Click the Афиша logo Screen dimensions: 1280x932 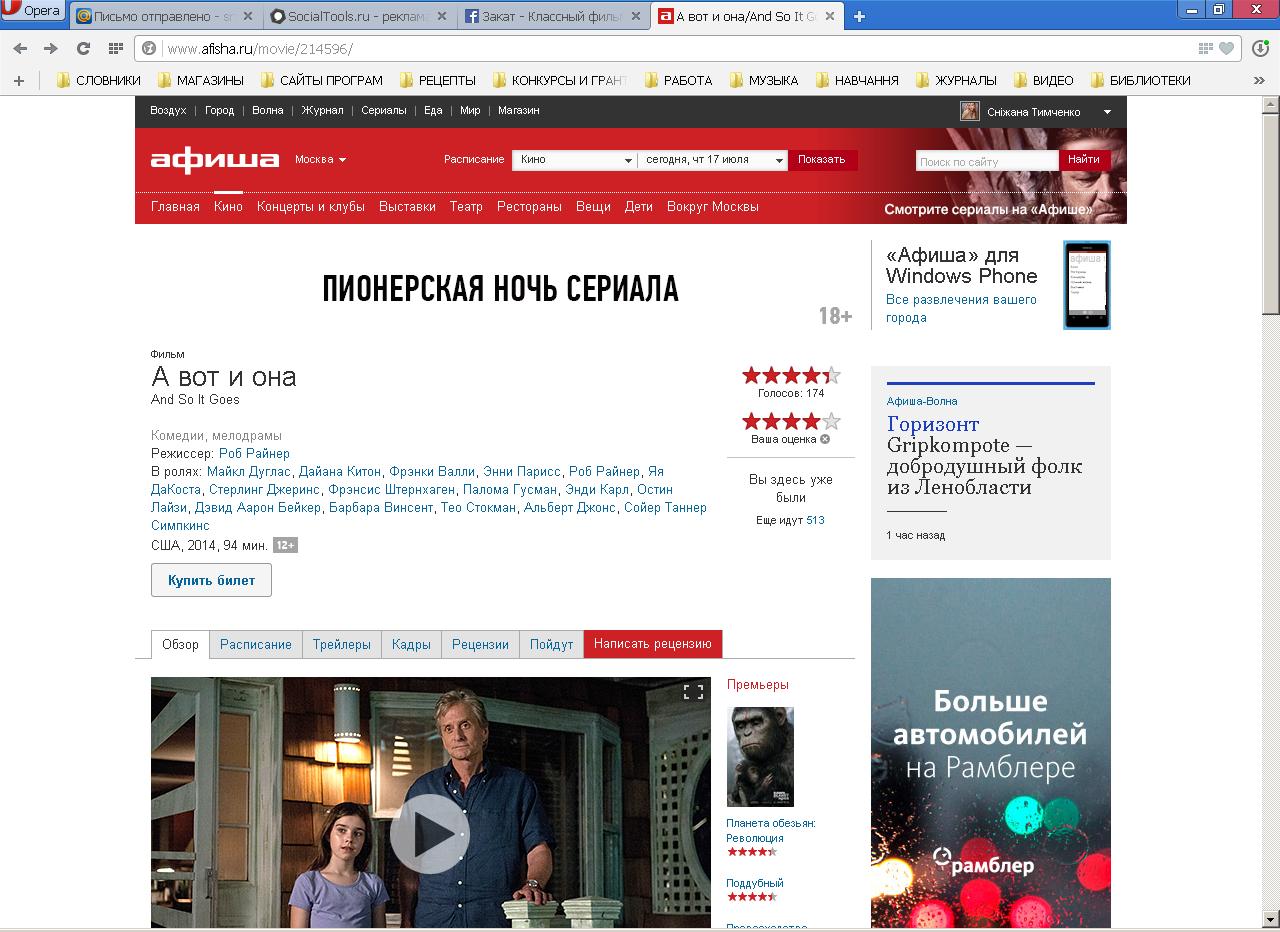[x=215, y=160]
